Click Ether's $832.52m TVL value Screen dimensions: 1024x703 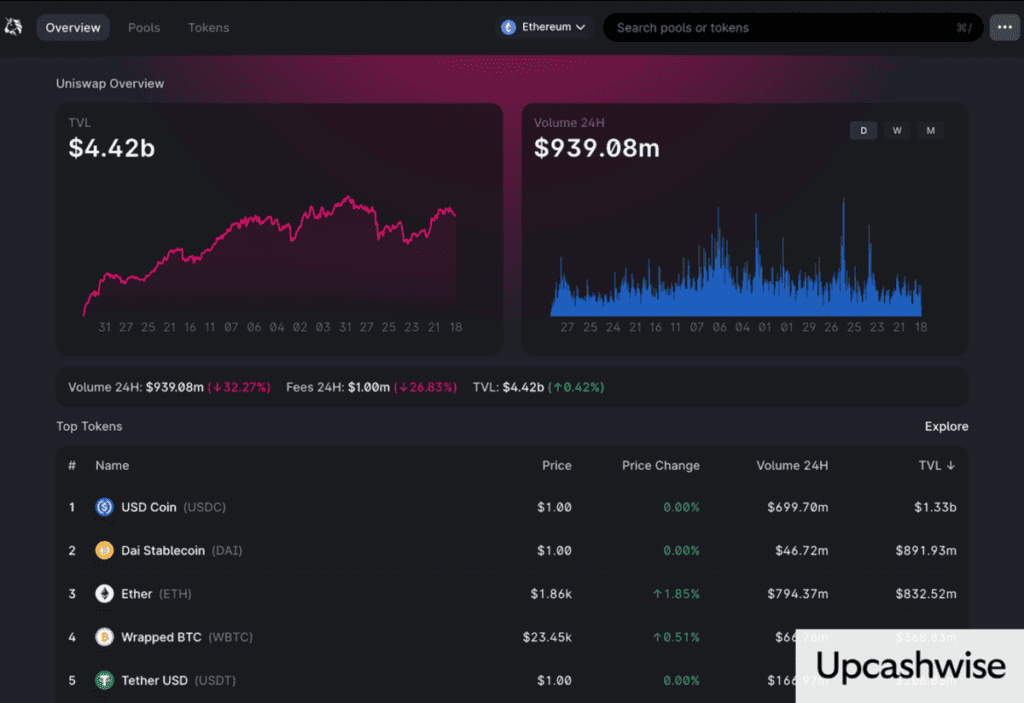pyautogui.click(x=926, y=594)
